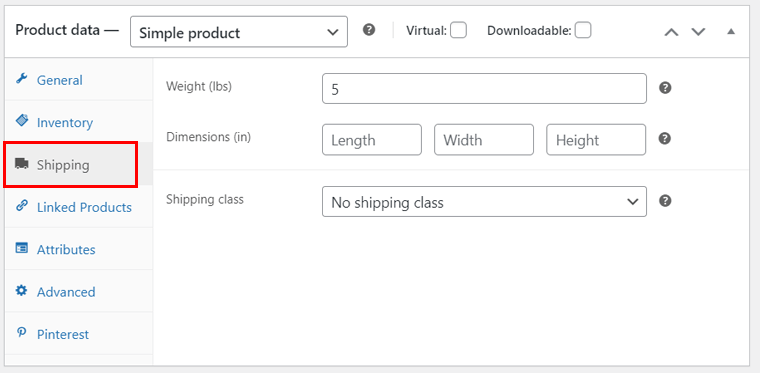Open the Shipping class dropdown

[484, 202]
